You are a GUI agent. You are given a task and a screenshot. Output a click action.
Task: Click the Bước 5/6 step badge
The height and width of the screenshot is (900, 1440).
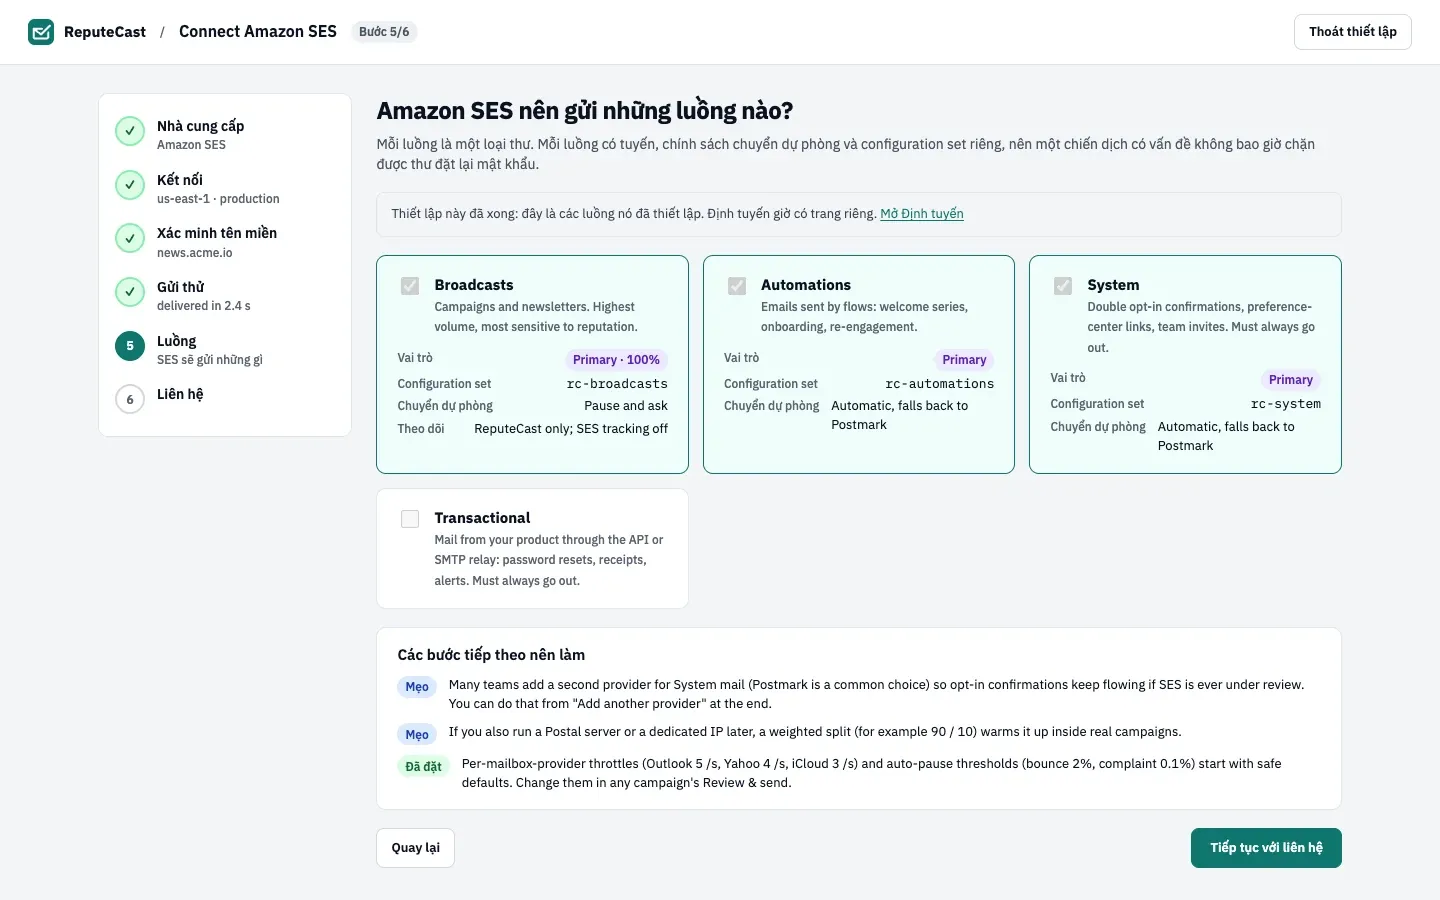point(384,32)
